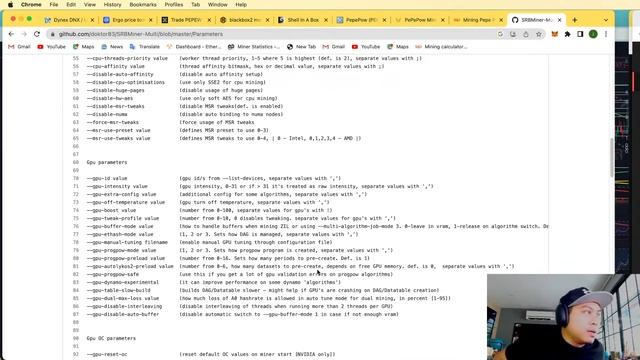The width and height of the screenshot is (640, 360).
Task: Click the share page icon
Action: (x=526, y=34)
